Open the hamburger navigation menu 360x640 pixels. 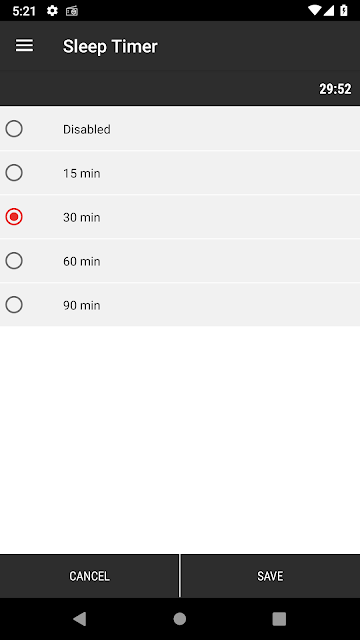24,46
